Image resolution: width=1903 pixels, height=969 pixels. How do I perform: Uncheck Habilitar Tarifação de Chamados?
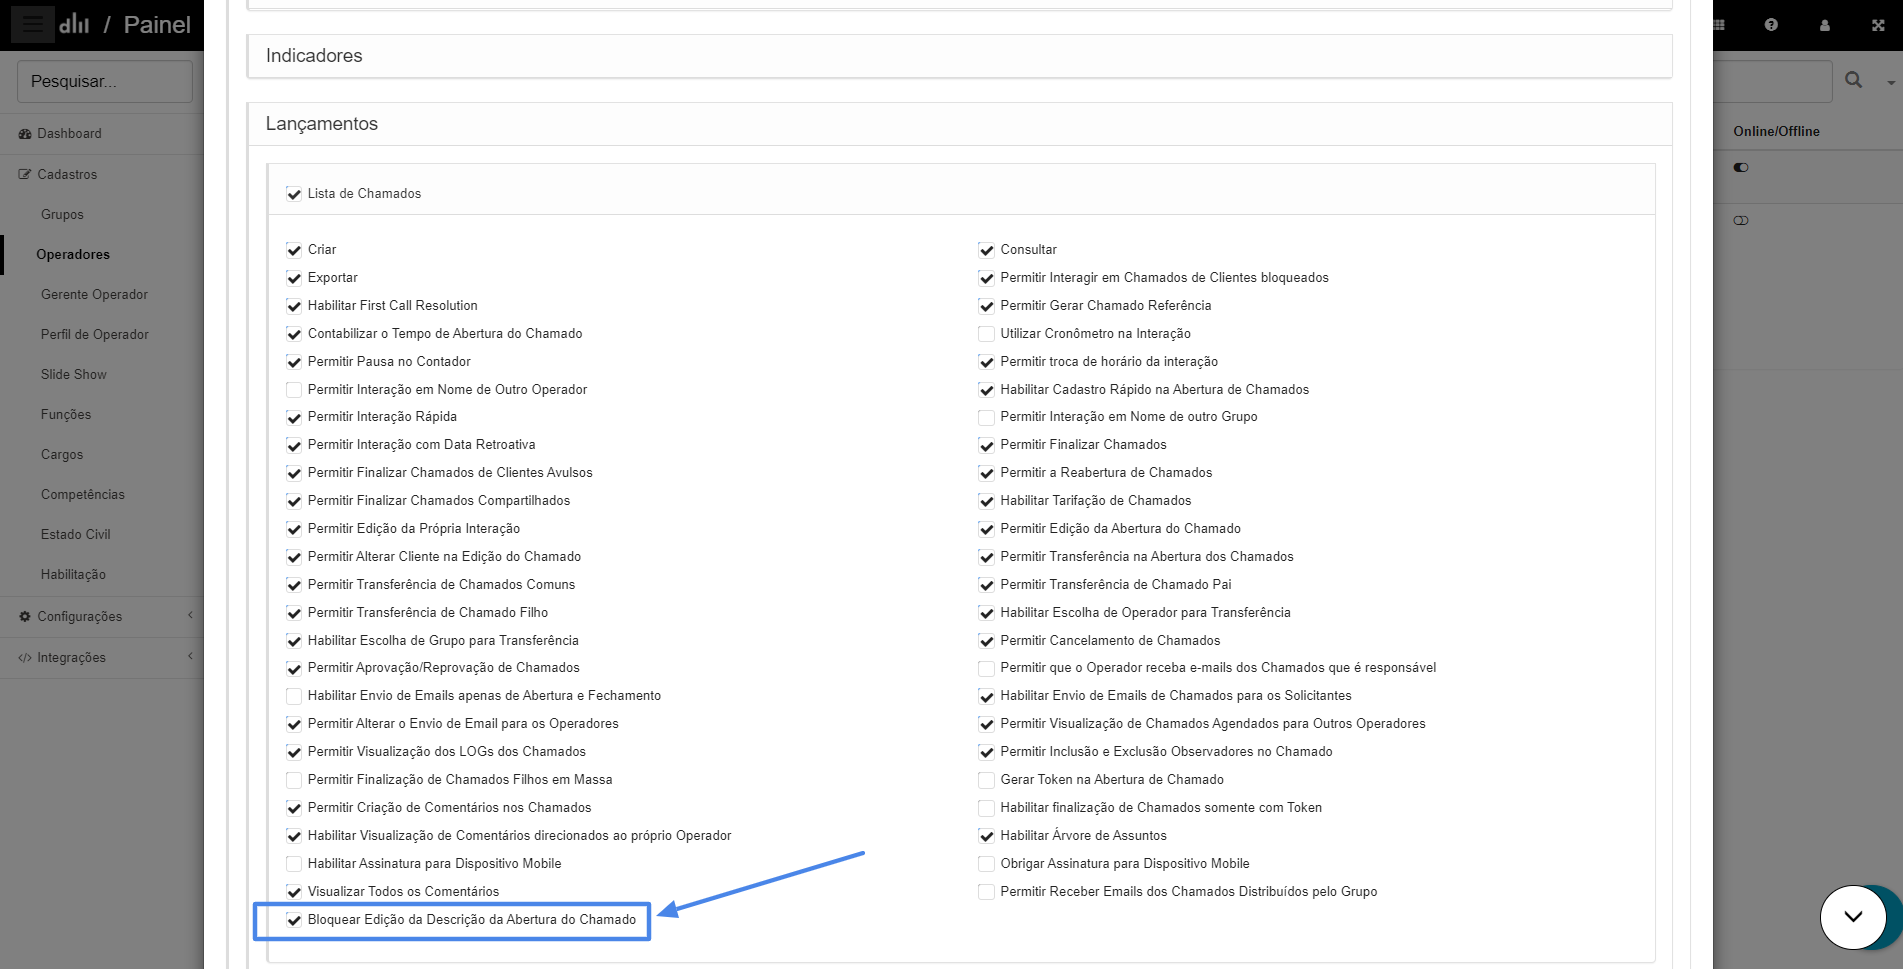click(x=986, y=501)
